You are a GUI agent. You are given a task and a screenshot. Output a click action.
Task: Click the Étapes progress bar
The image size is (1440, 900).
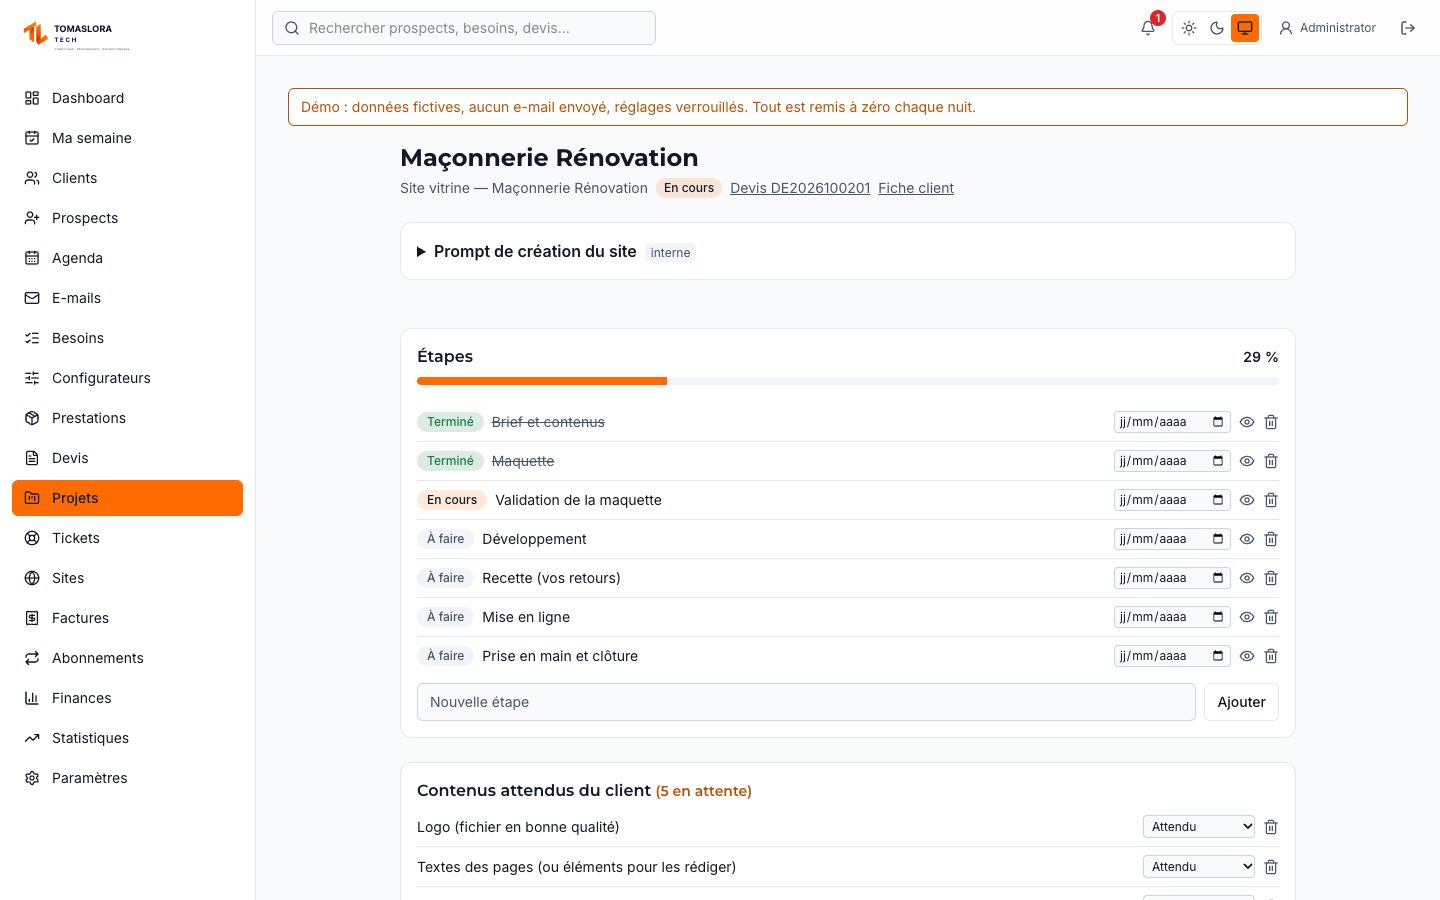848,381
